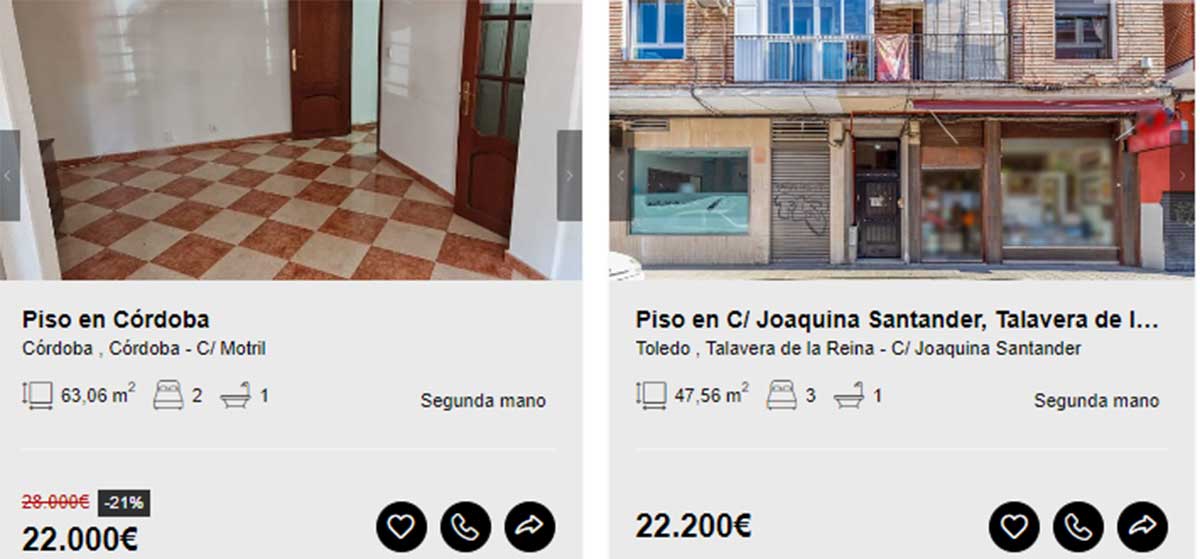This screenshot has width=1200, height=559.
Task: Select 'Córdoba, Córdoba - C/ Motril' address
Action: coord(144,349)
